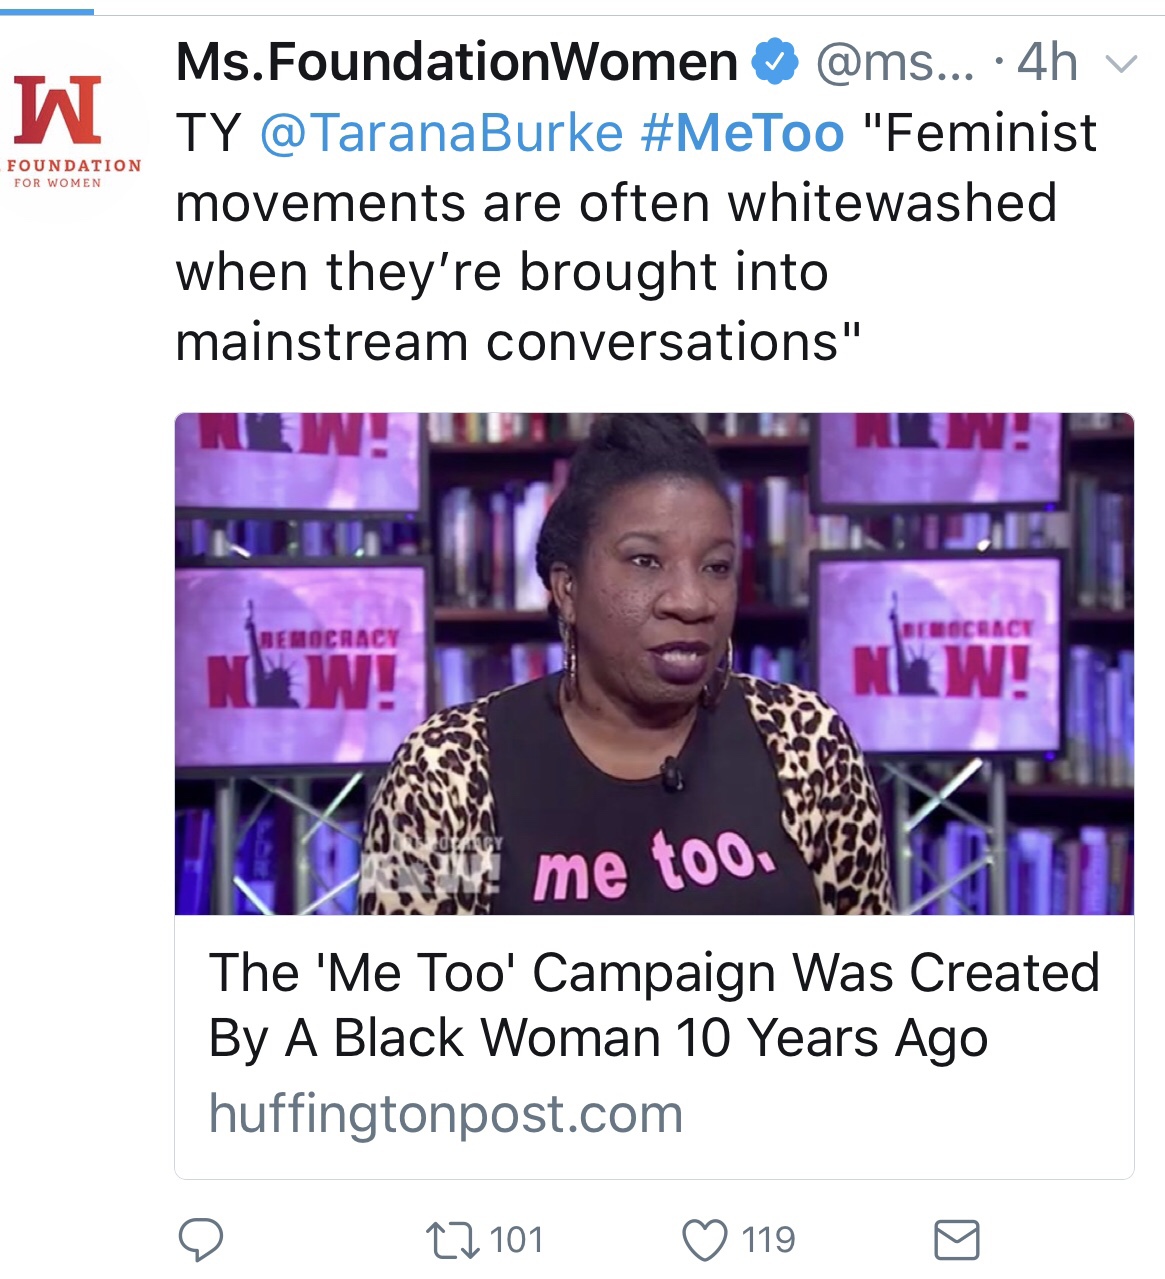Viewport: 1165px width, 1279px height.
Task: Open 'Me Too' Campaign article headline
Action: 654,1004
